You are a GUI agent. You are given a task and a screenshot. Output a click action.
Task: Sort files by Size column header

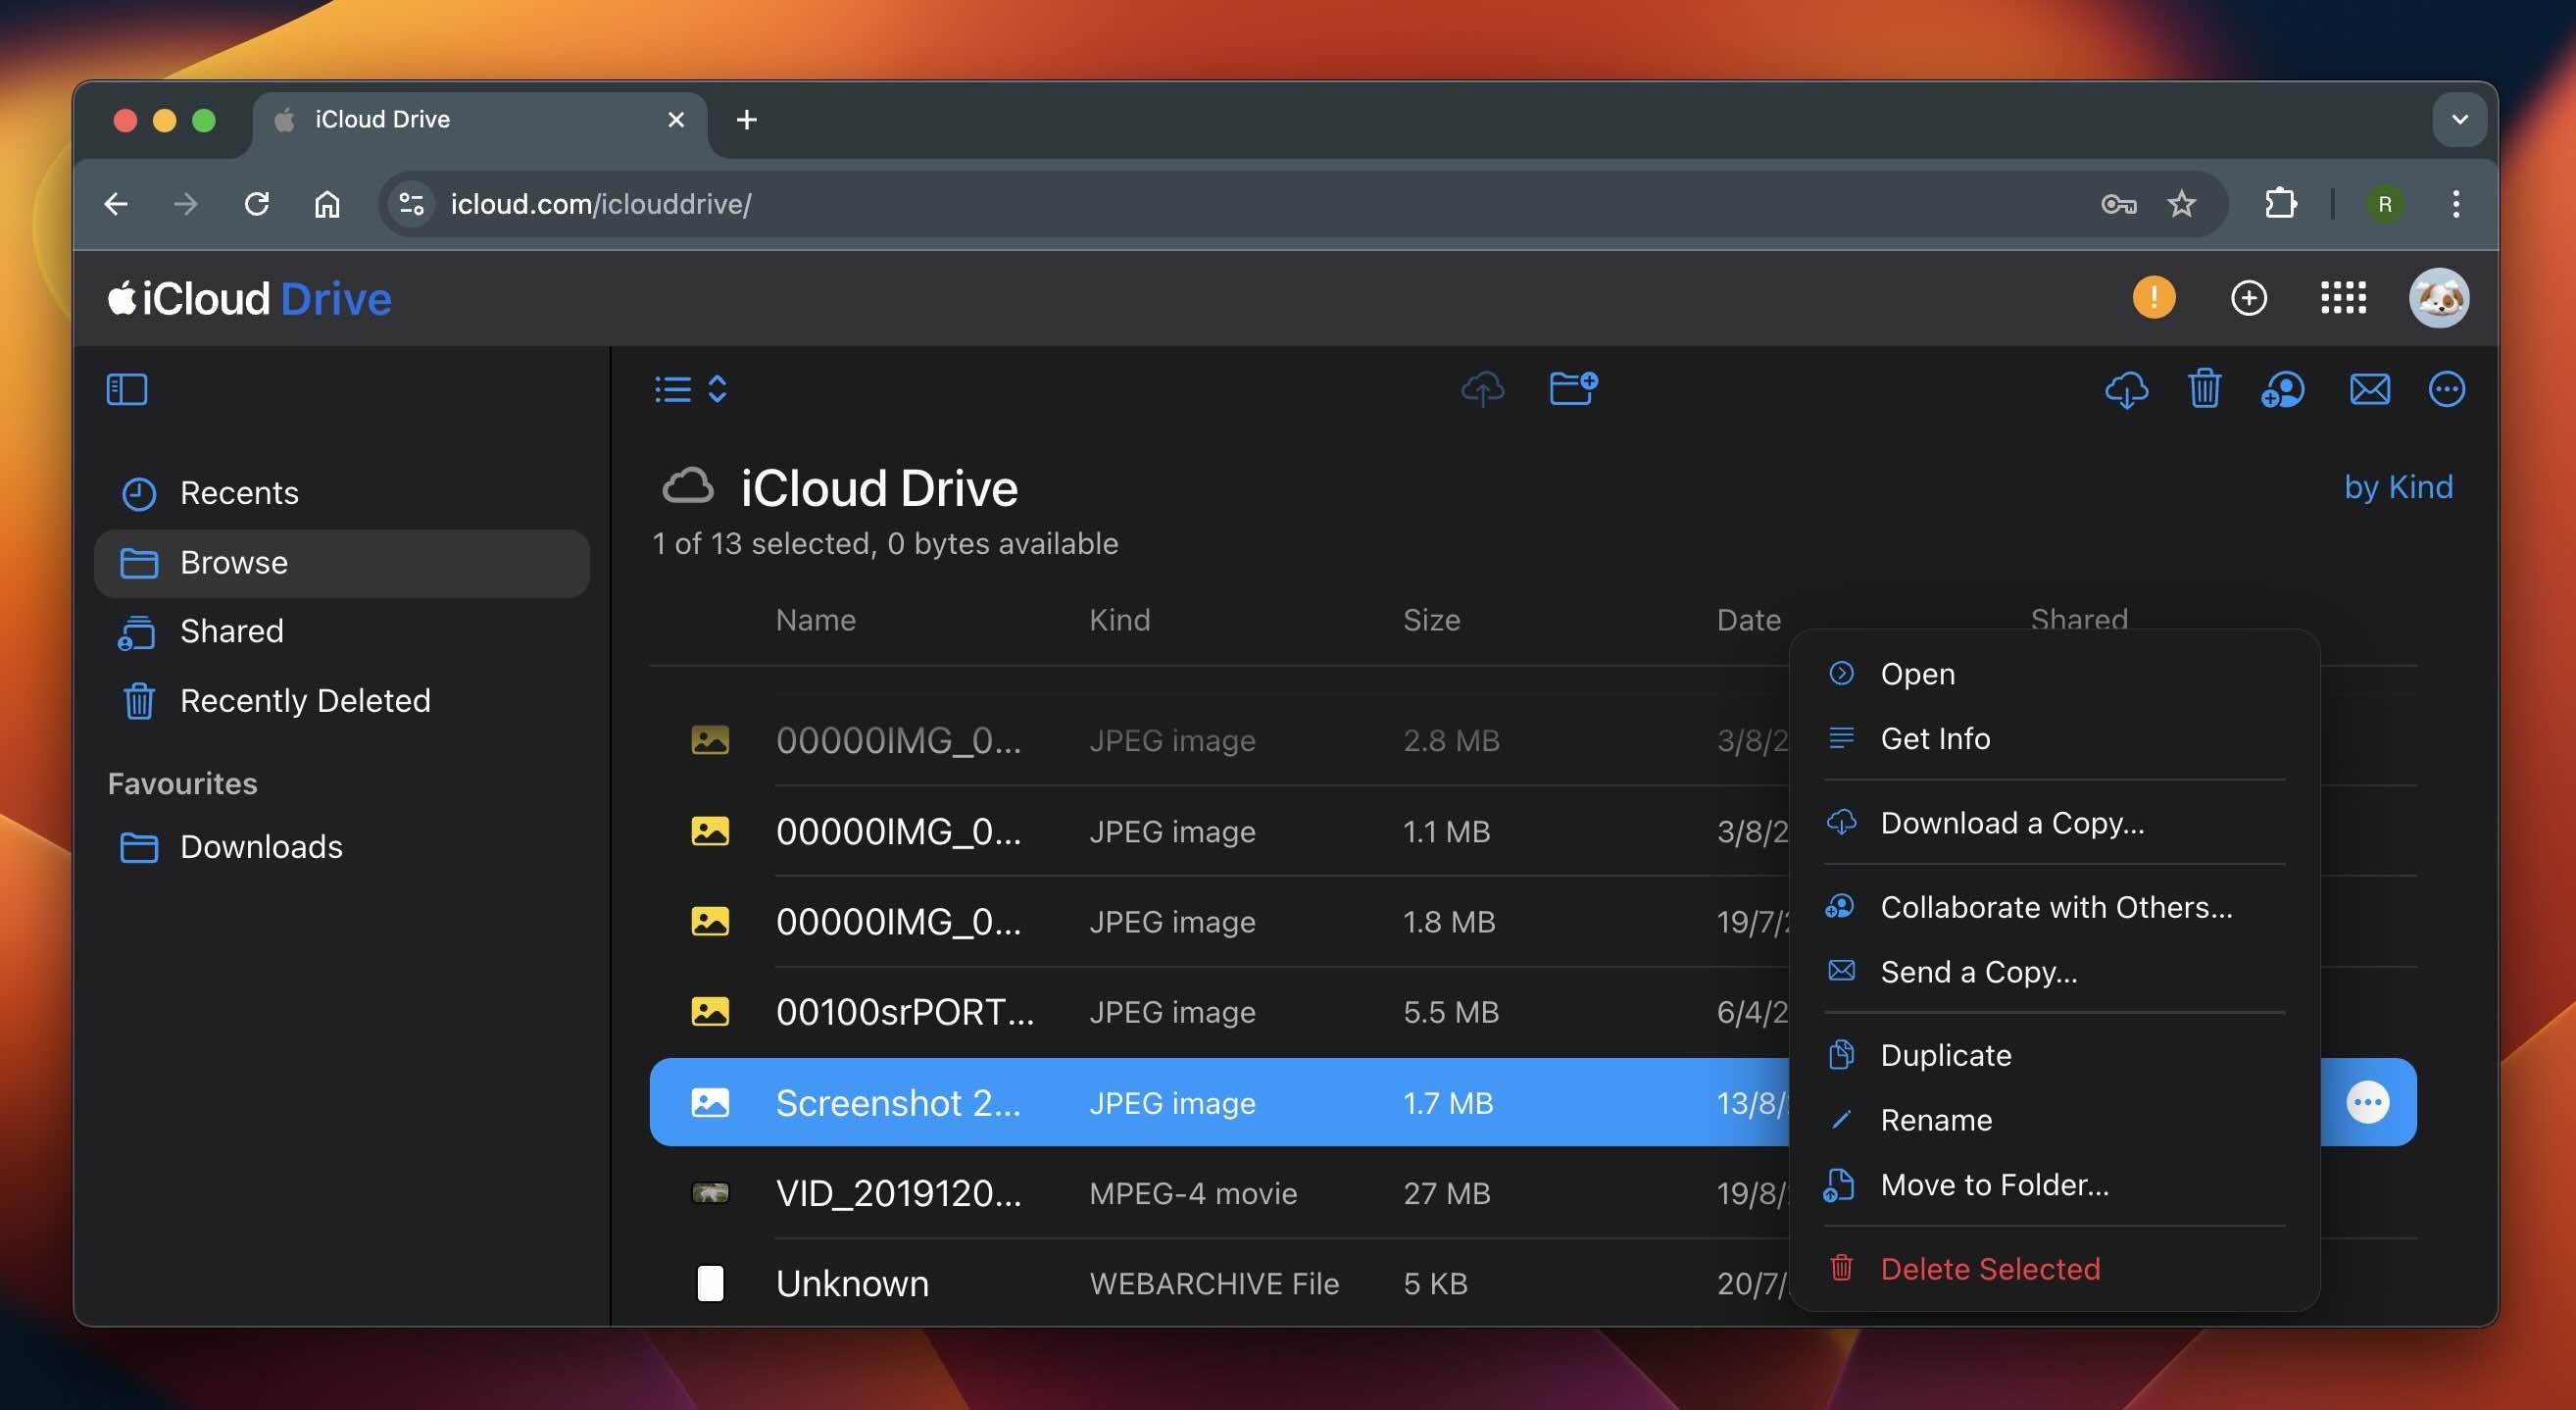[1431, 620]
